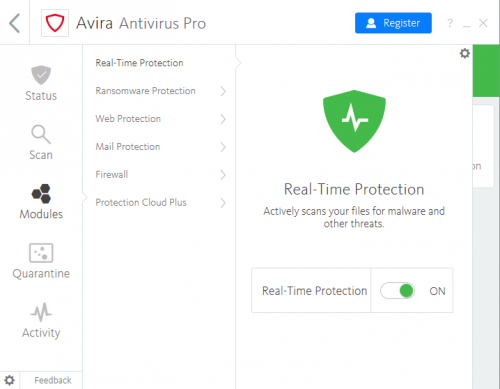Select Protection Cloud Plus module
The height and width of the screenshot is (389, 500).
141,202
